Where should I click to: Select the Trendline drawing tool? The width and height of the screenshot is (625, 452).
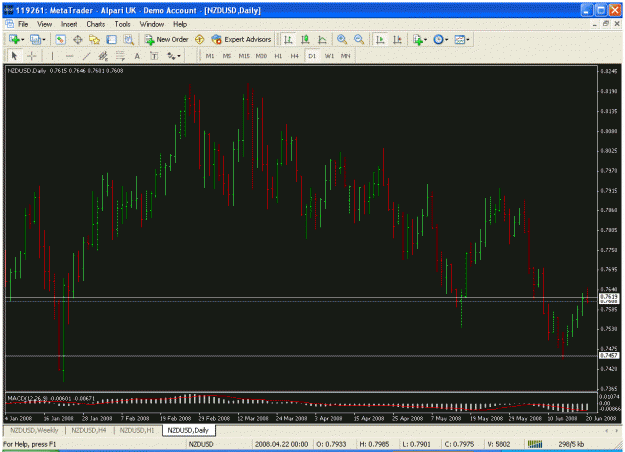[86, 56]
